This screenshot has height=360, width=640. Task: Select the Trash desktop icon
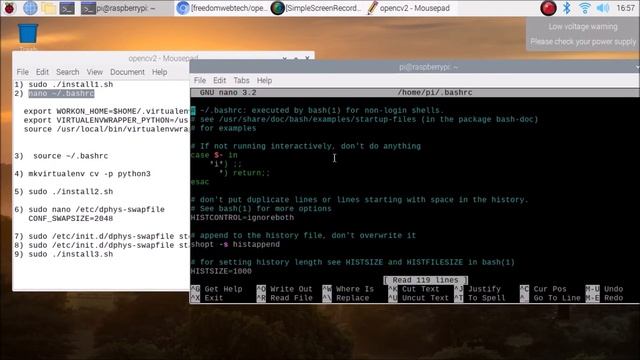[28, 36]
